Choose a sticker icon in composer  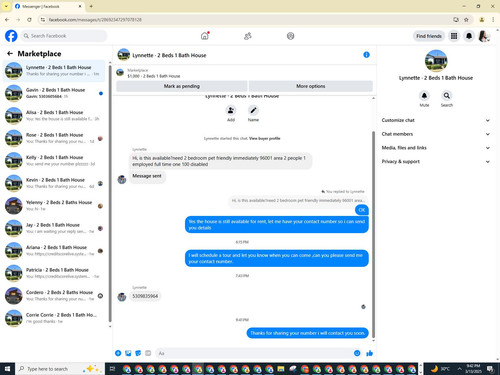(x=138, y=353)
